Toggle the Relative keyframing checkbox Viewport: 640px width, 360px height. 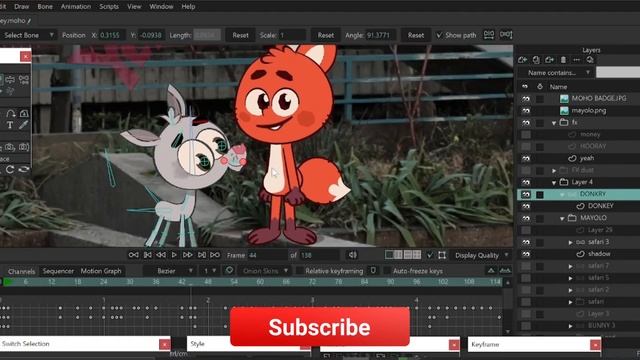299,271
